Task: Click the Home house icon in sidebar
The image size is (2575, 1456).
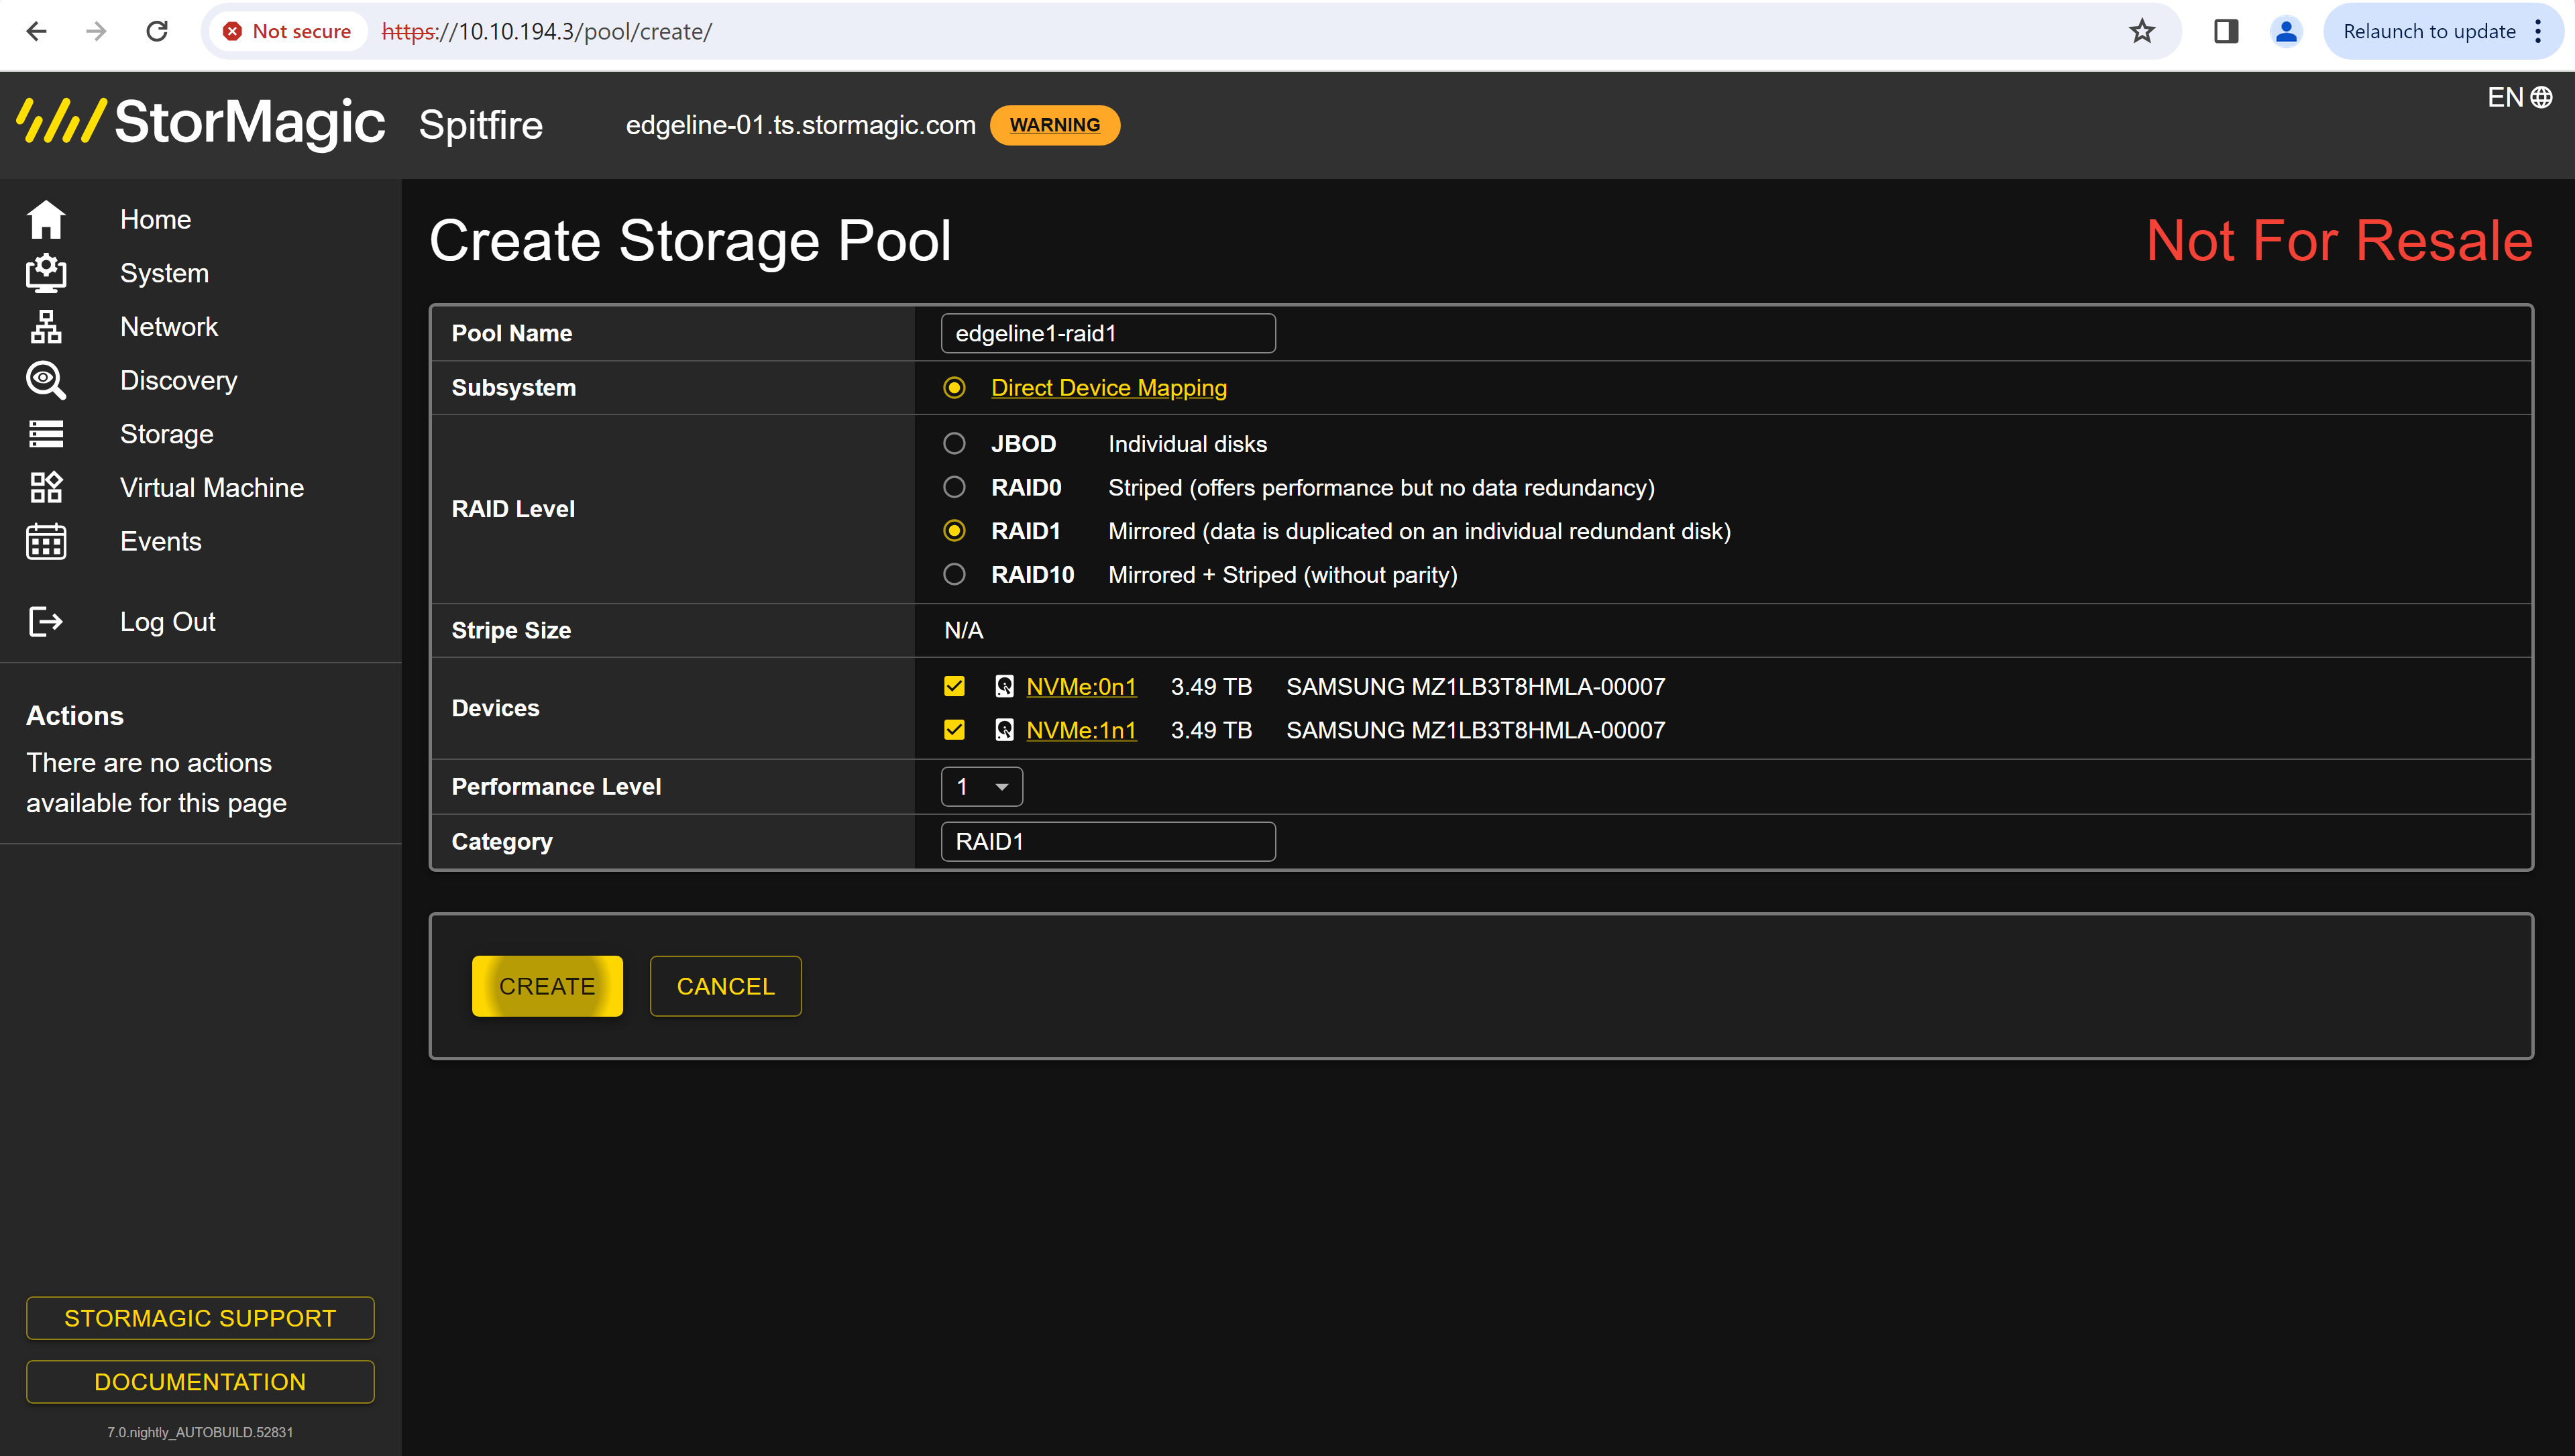Action: [46, 220]
